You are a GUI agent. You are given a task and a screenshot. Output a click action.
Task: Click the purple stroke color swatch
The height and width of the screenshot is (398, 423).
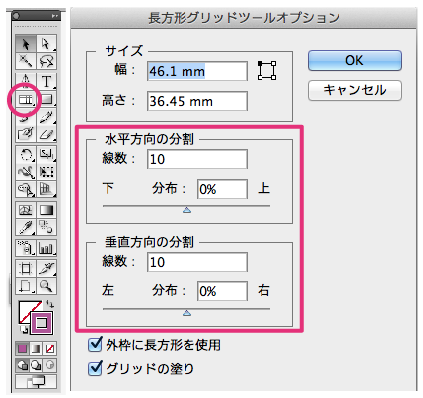pos(41,323)
